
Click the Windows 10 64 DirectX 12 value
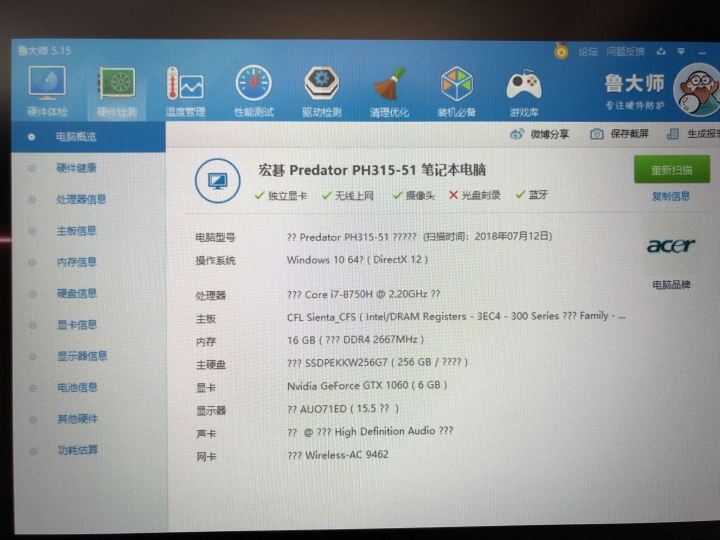pos(357,260)
